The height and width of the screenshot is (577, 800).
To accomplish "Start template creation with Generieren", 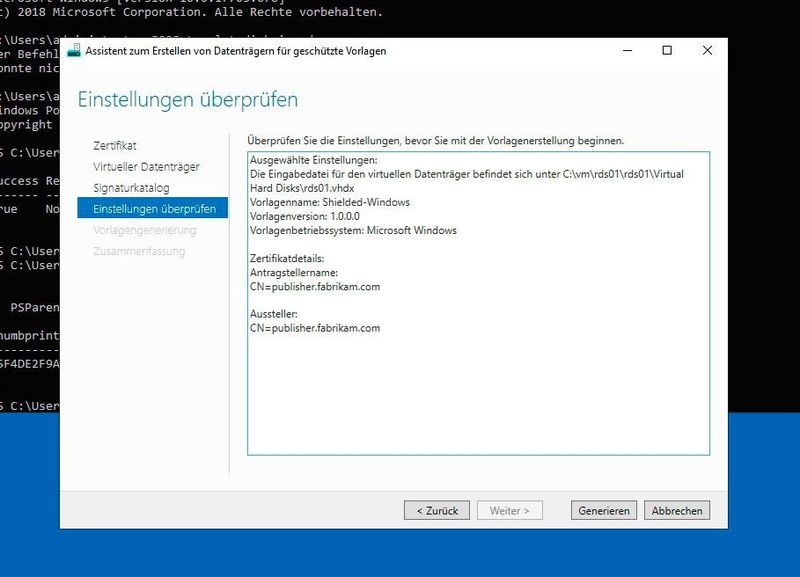I will click(604, 510).
